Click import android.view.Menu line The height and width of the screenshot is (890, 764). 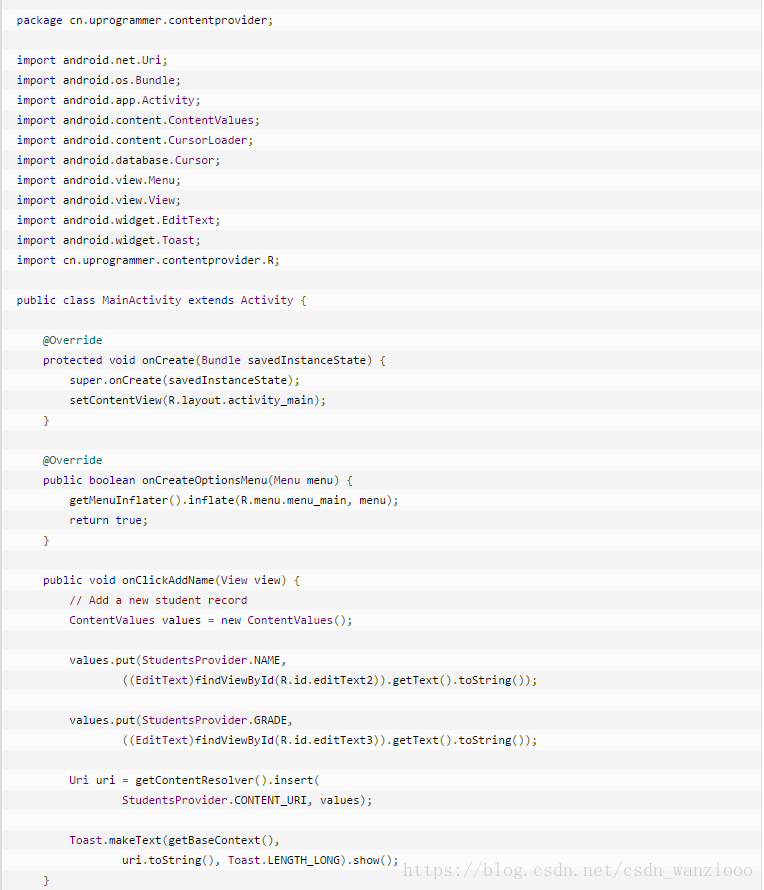click(98, 180)
